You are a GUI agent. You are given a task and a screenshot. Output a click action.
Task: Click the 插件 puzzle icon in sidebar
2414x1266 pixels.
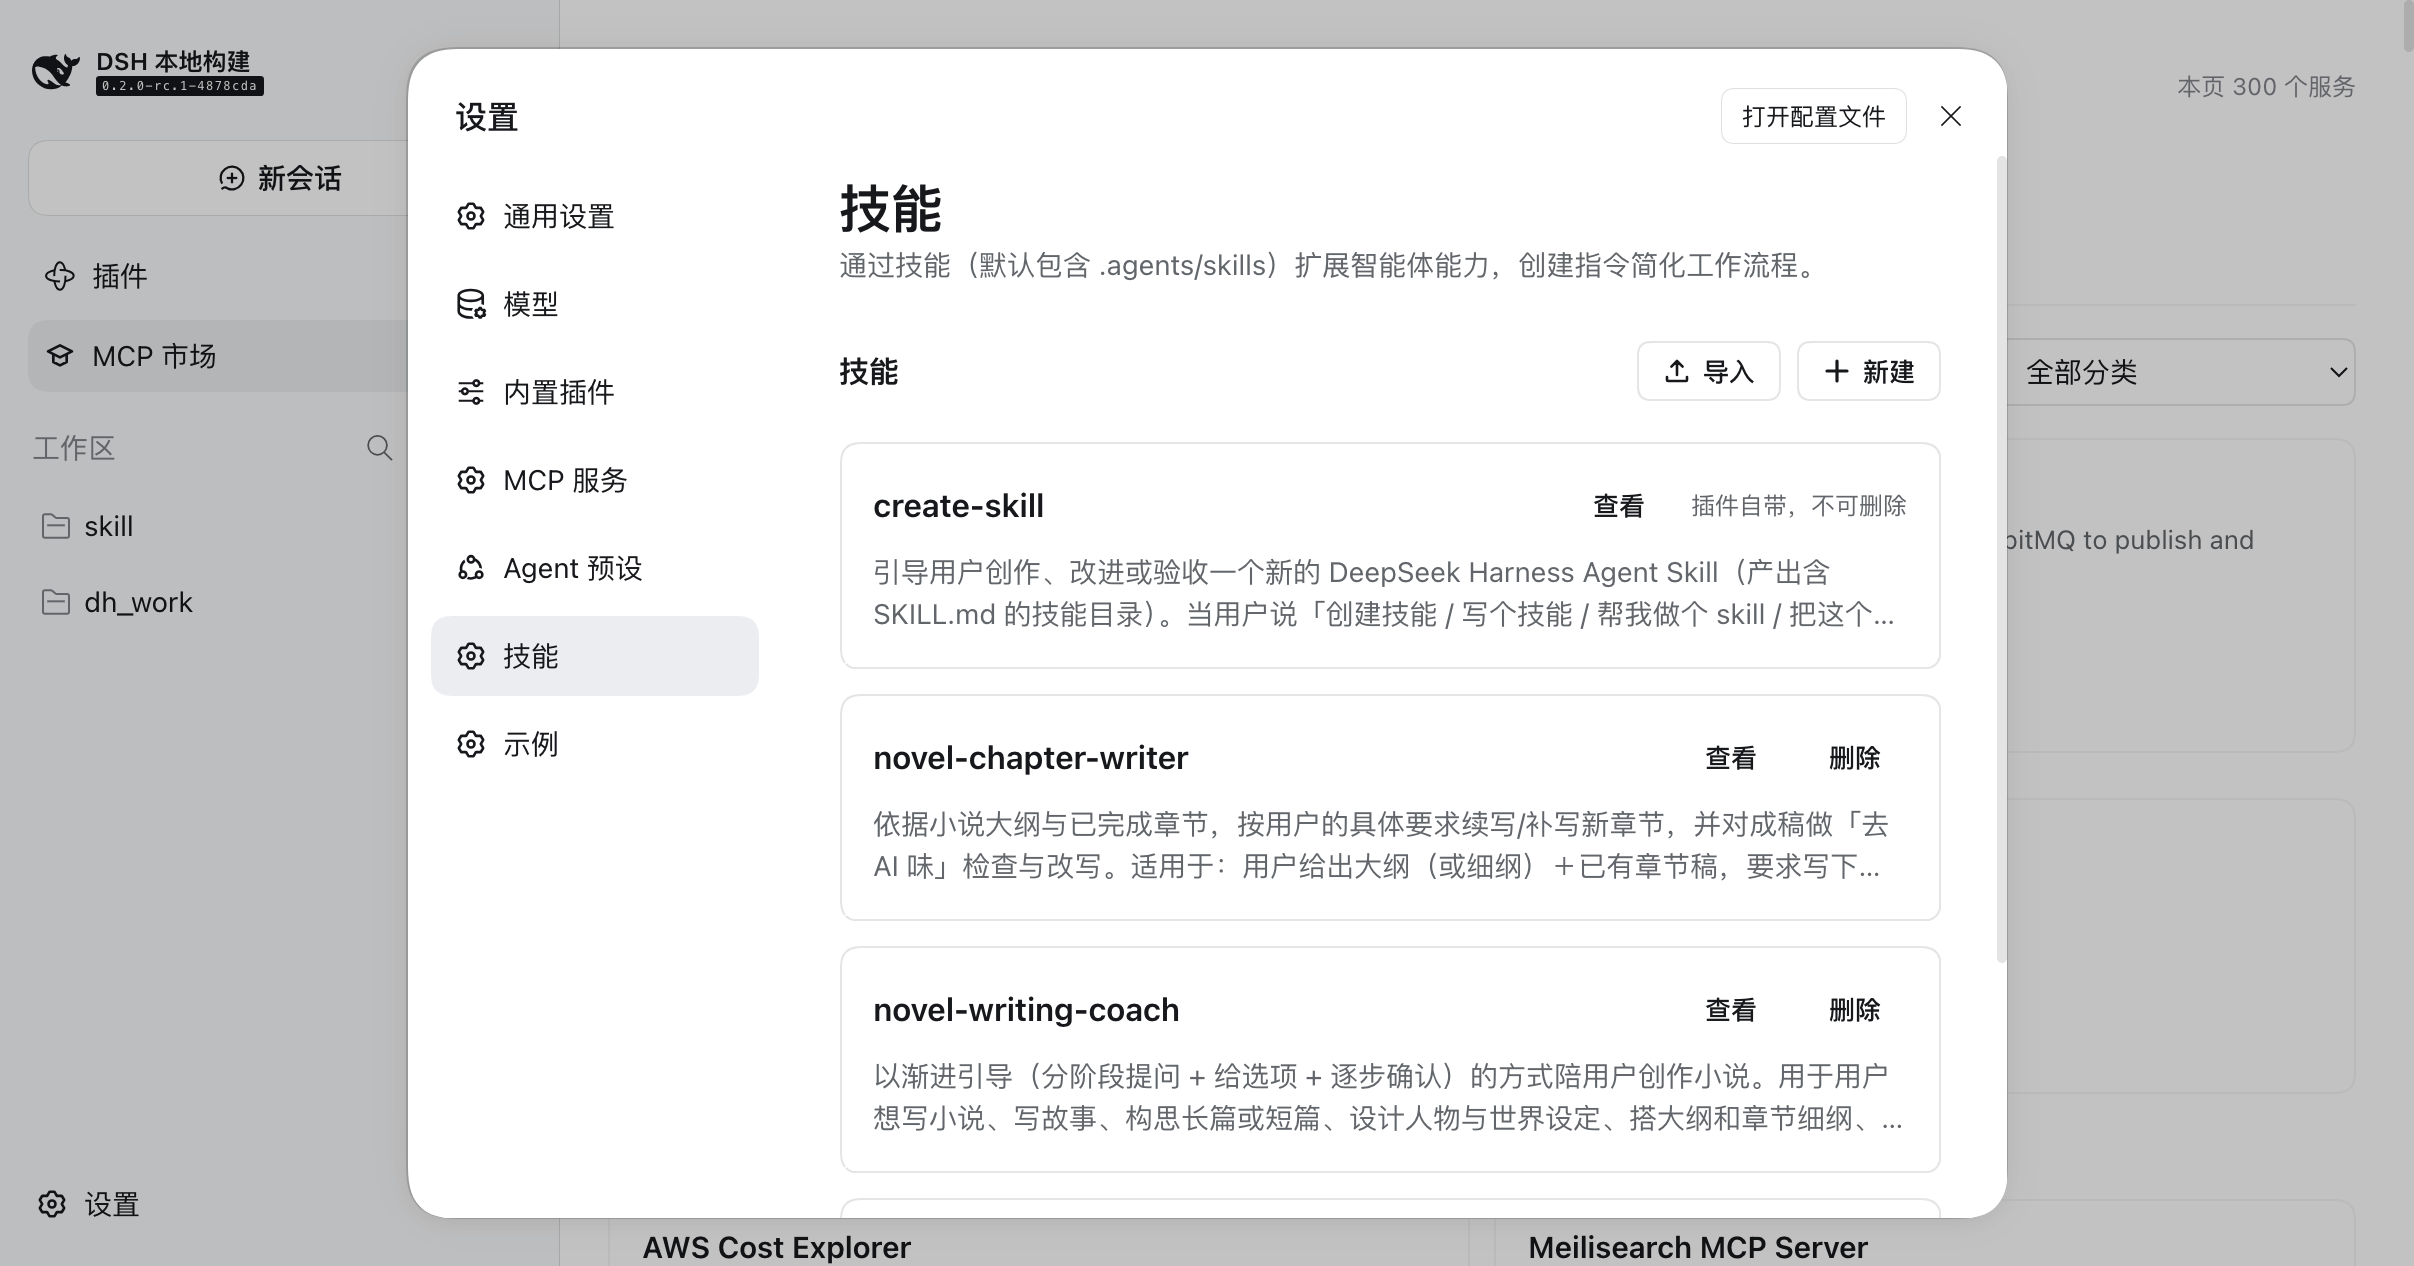[x=60, y=276]
